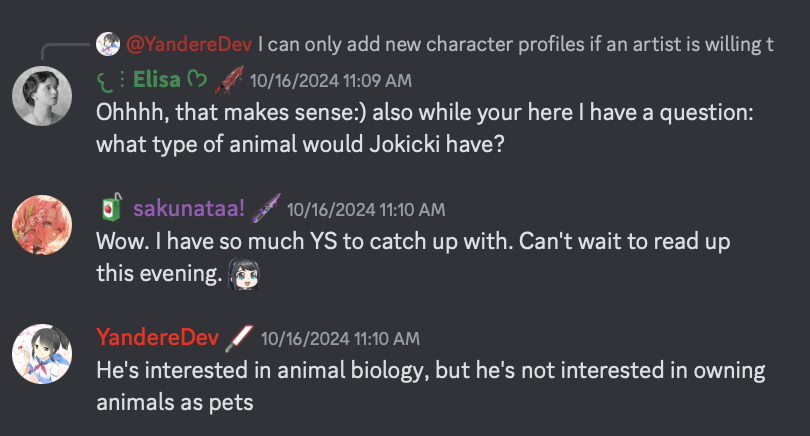Click the 11:09 AM timestamp on Elisa's message
Screen dimensions: 810x436
coord(330,81)
